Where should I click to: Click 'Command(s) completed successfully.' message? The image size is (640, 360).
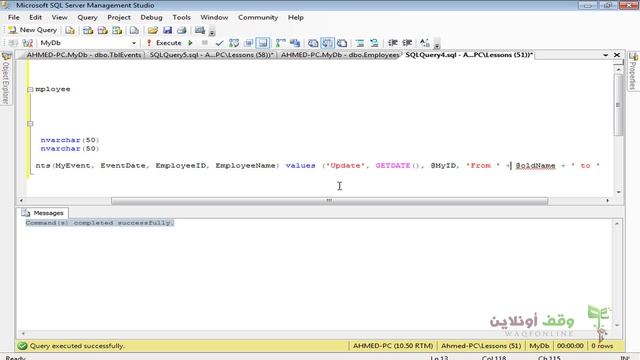[x=100, y=223]
